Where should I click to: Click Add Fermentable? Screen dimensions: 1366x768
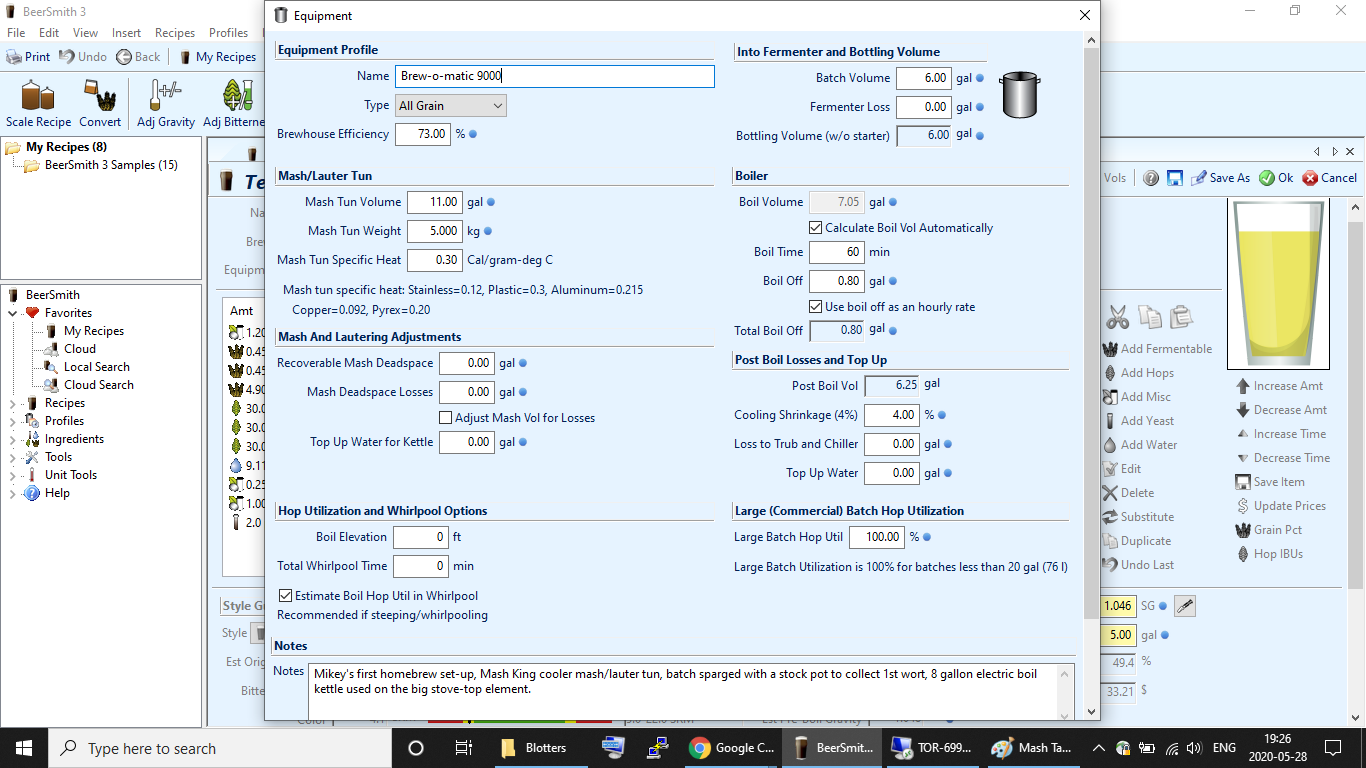coord(1157,349)
